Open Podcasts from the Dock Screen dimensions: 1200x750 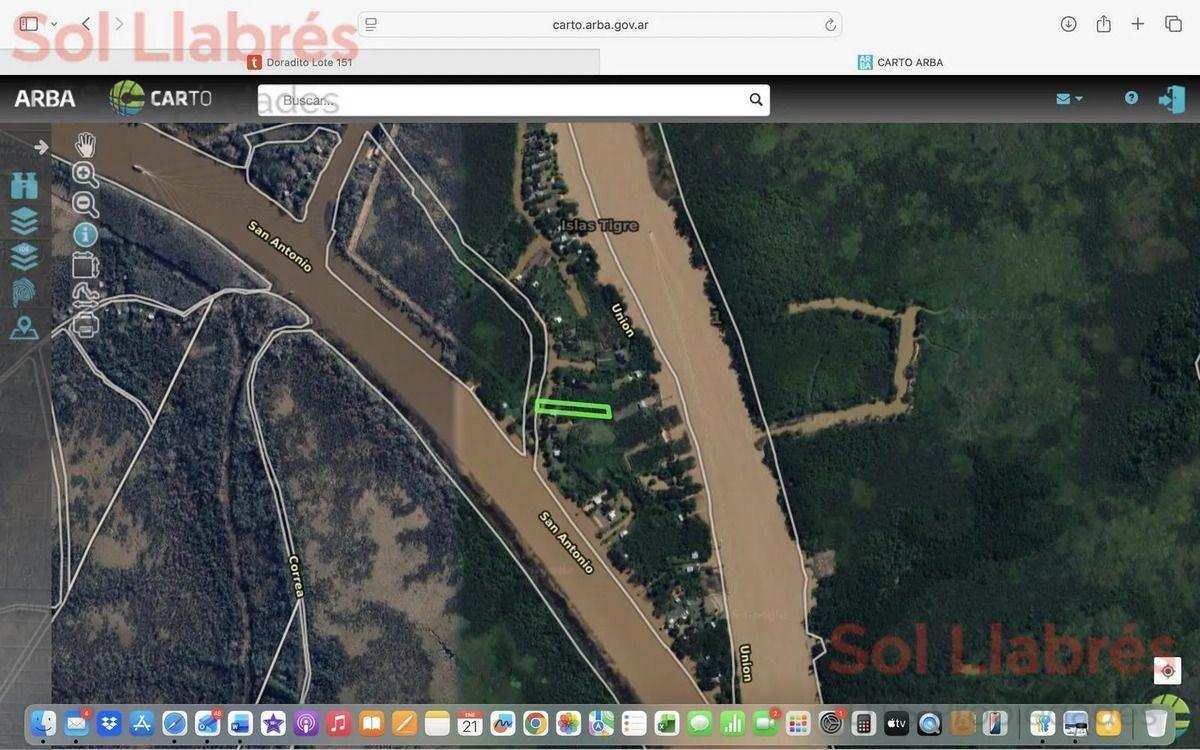click(306, 722)
